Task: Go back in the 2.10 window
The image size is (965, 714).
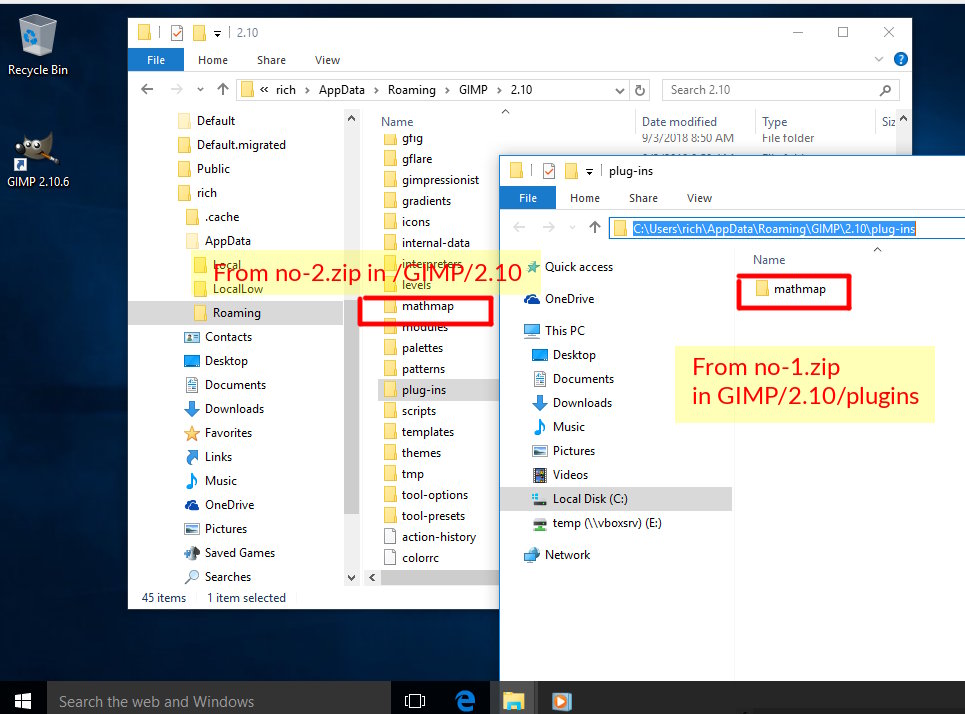Action: (x=147, y=89)
